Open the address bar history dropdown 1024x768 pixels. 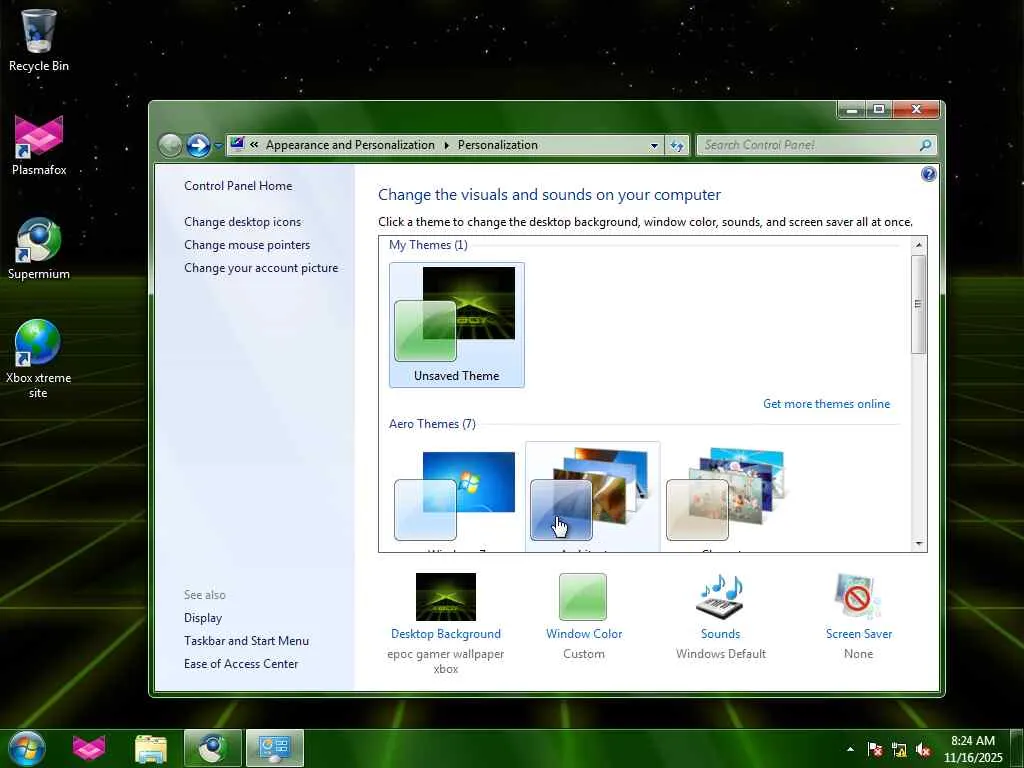click(654, 146)
